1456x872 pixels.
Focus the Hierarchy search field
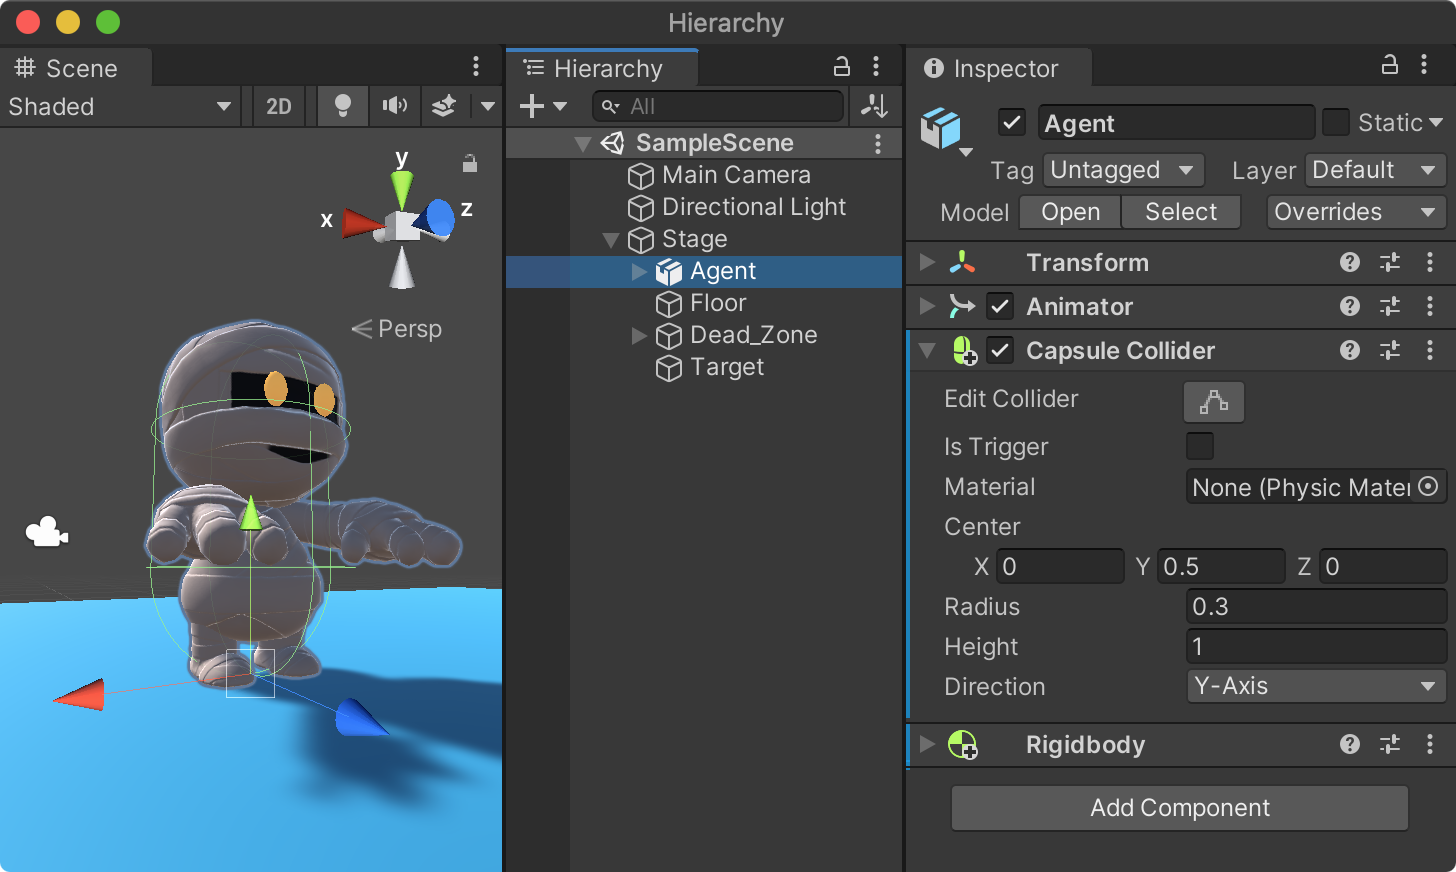718,106
